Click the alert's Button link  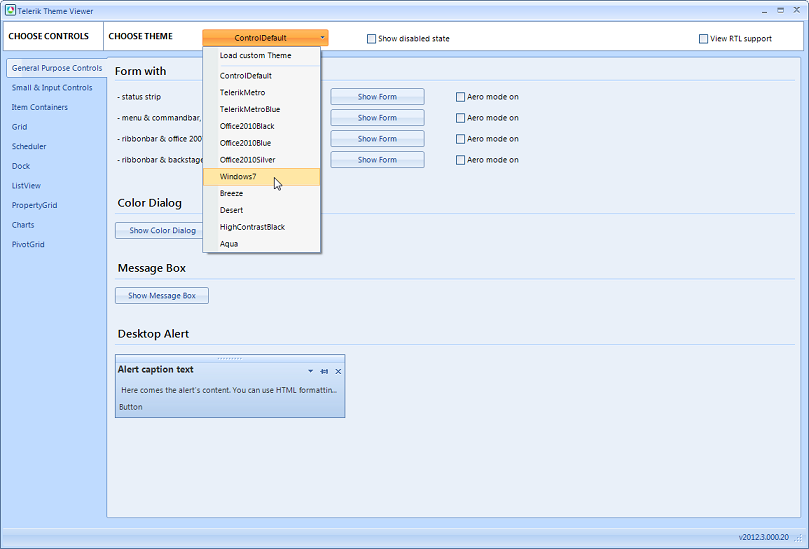pos(131,407)
